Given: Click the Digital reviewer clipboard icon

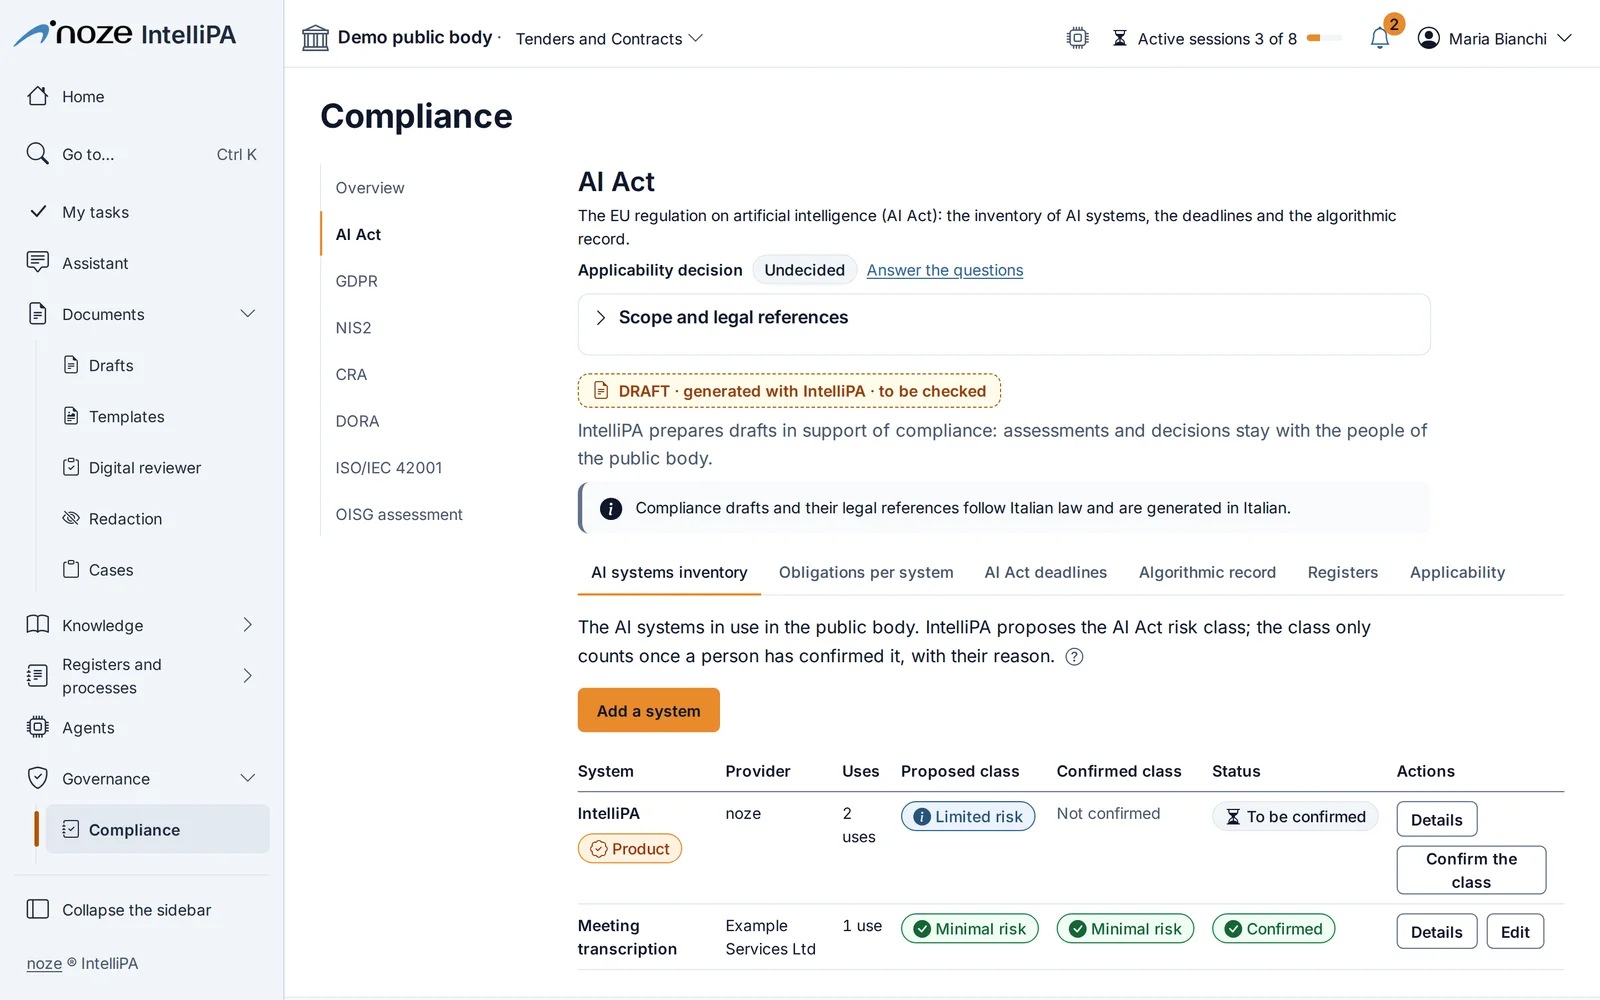Looking at the screenshot, I should [71, 467].
